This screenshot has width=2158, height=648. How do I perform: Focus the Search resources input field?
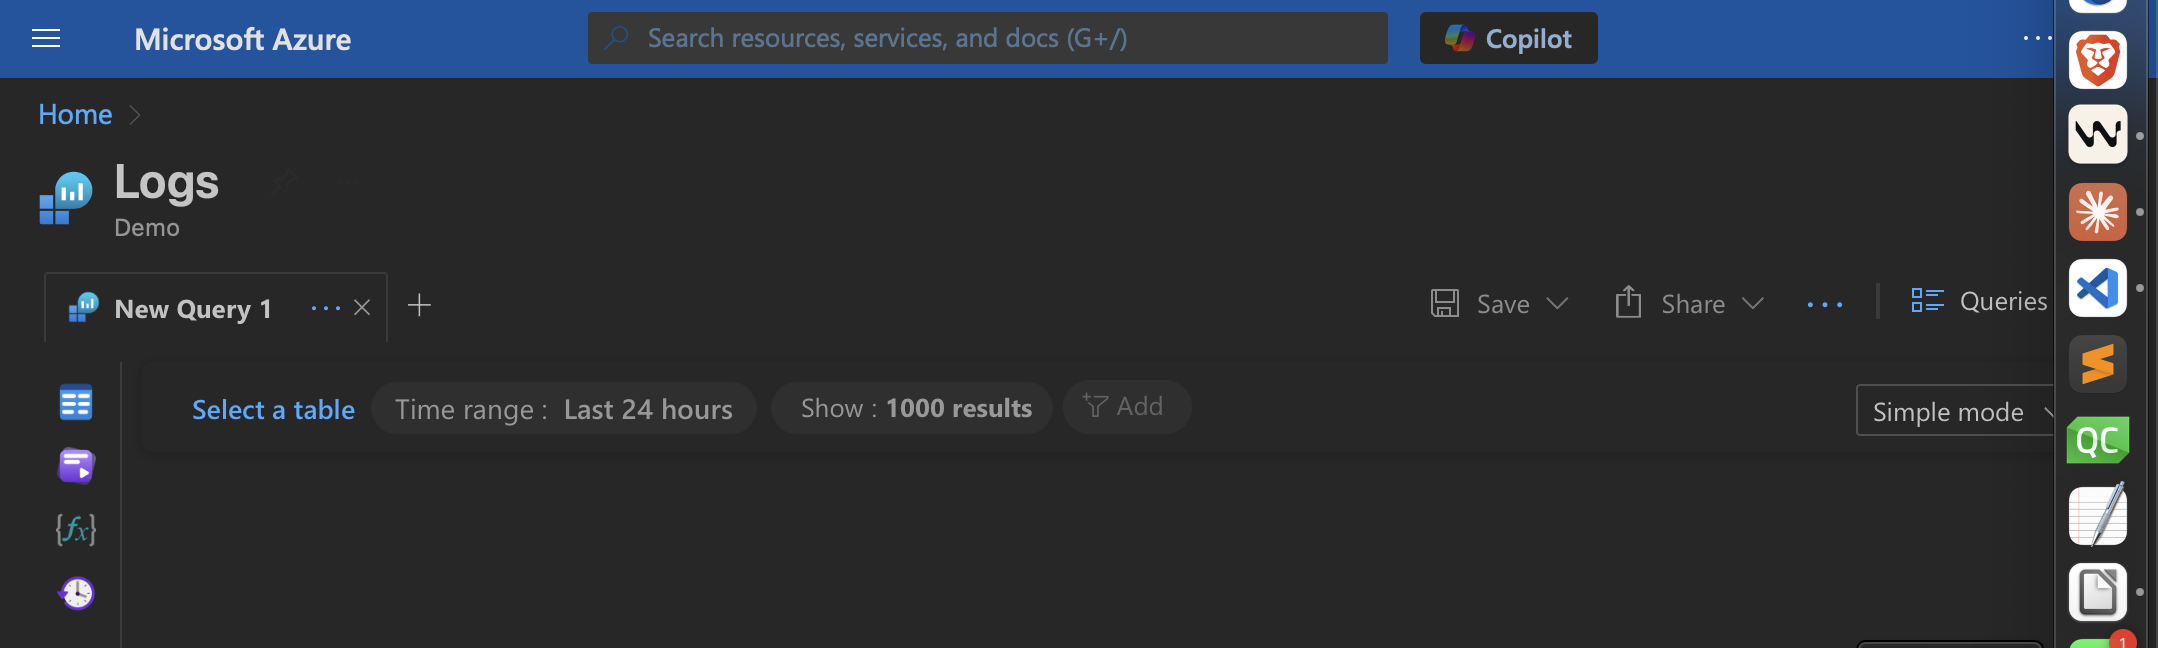pyautogui.click(x=987, y=38)
